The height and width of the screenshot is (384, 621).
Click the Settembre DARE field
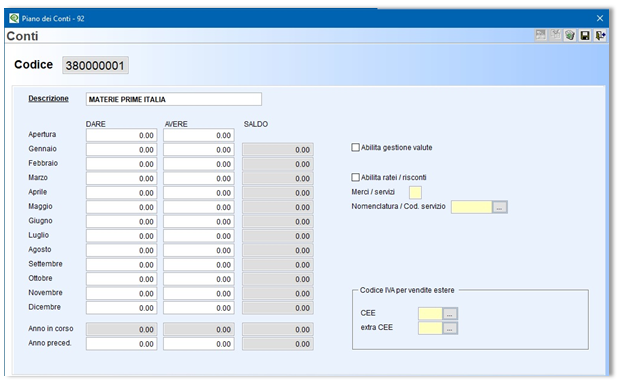point(121,265)
